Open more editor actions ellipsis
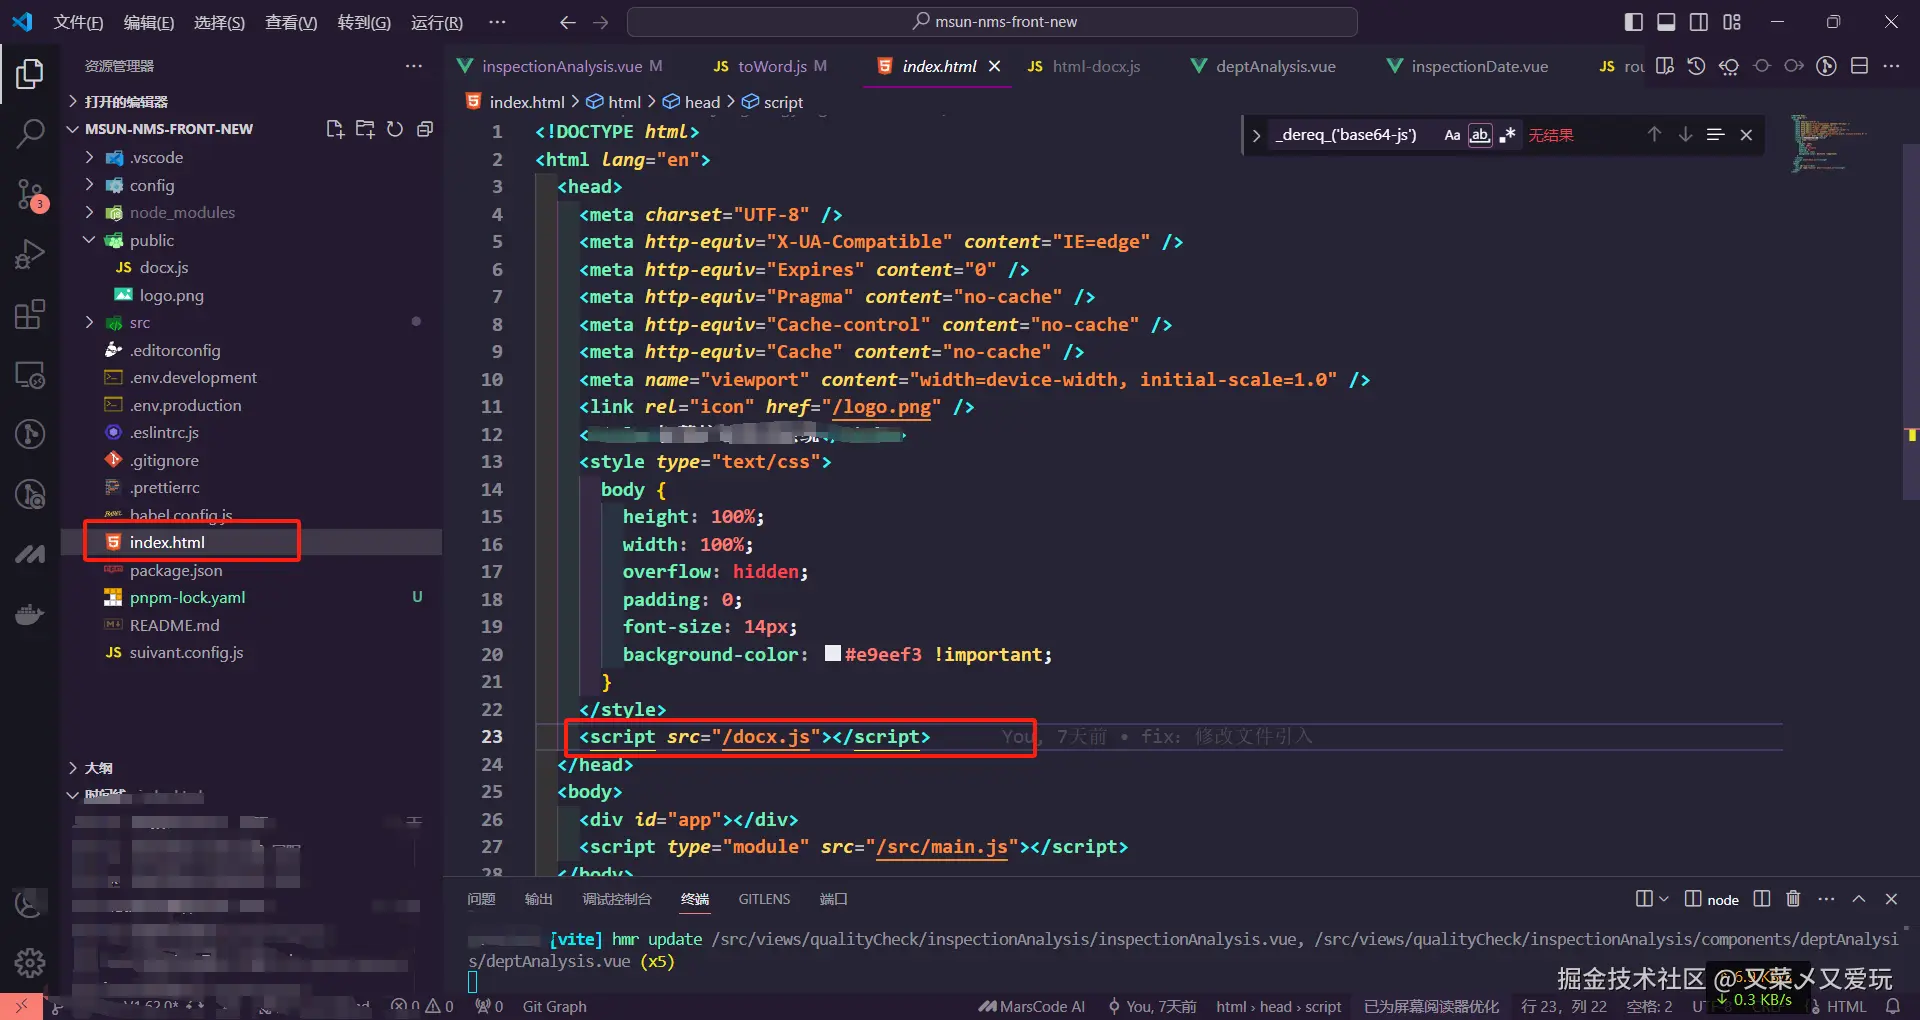This screenshot has width=1920, height=1020. [x=1891, y=66]
